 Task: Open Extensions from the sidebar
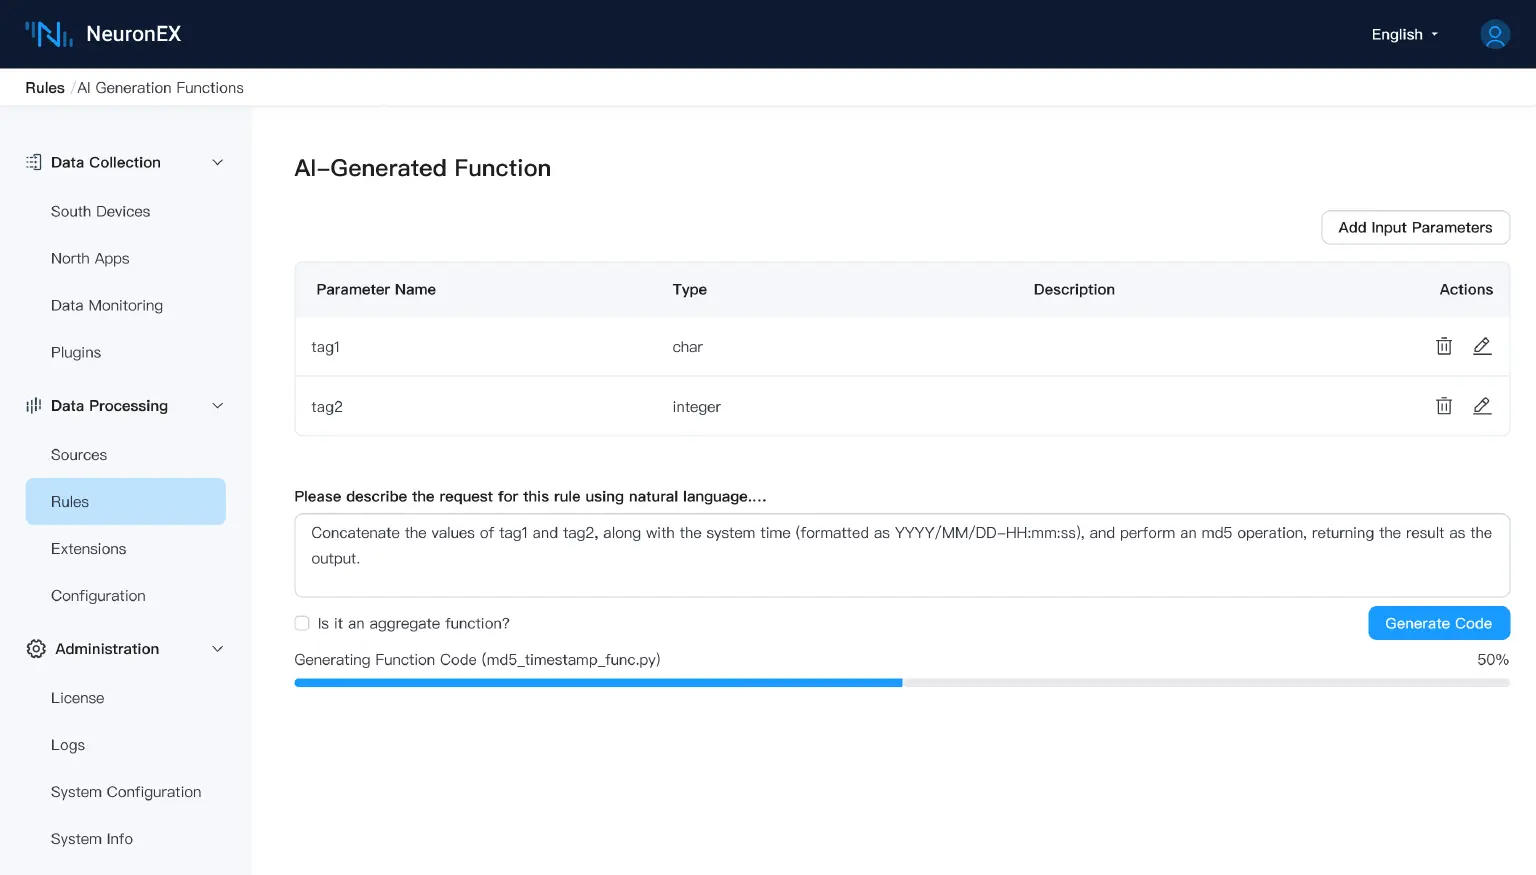(x=88, y=549)
